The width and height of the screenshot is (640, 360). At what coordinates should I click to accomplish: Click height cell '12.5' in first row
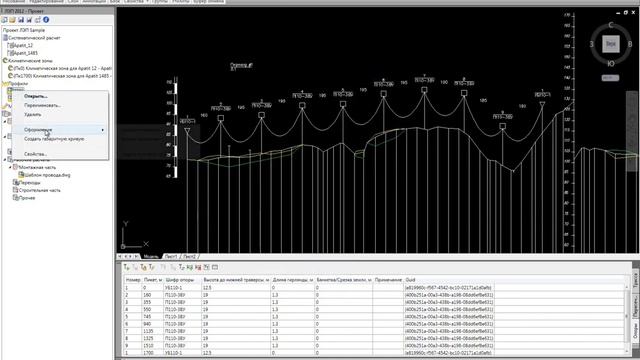pos(236,287)
